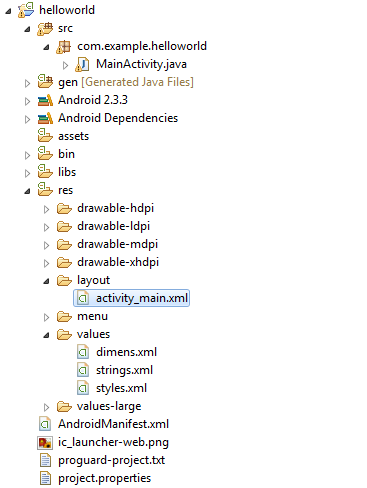Screen dimensions: 367x488
Task: Expand the Android Dependencies node
Action: pos(28,119)
